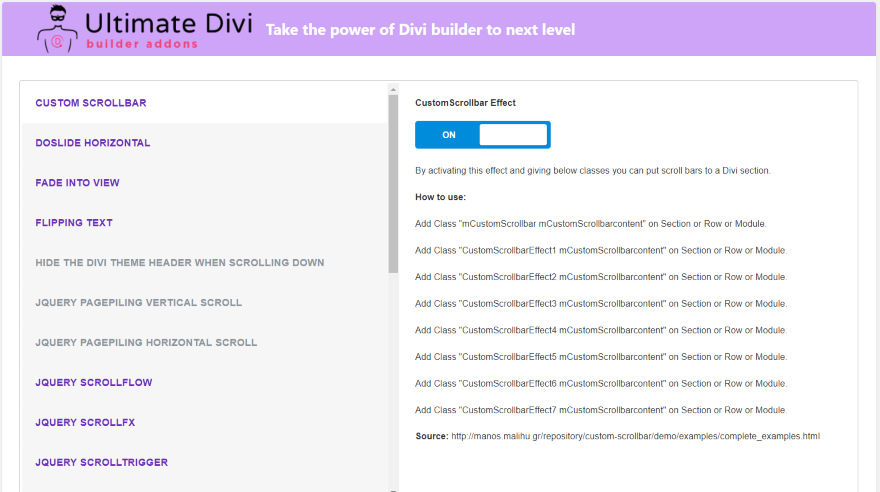Click the CustomScrollbarEffect5 class line

601,357
